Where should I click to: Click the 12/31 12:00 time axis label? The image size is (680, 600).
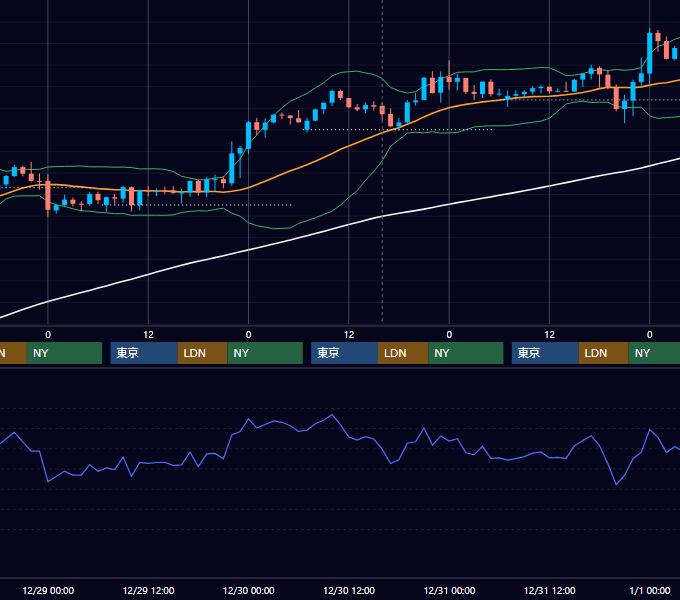click(549, 590)
